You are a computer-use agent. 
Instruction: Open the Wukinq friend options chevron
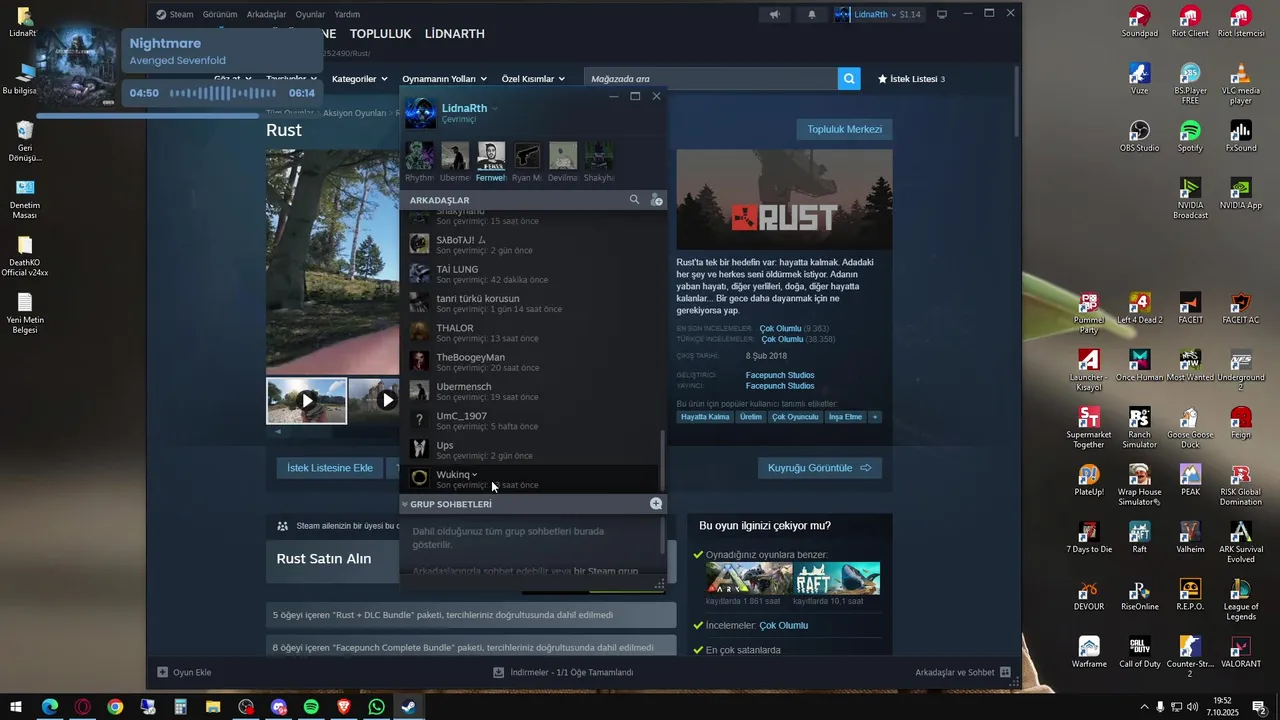click(x=474, y=475)
